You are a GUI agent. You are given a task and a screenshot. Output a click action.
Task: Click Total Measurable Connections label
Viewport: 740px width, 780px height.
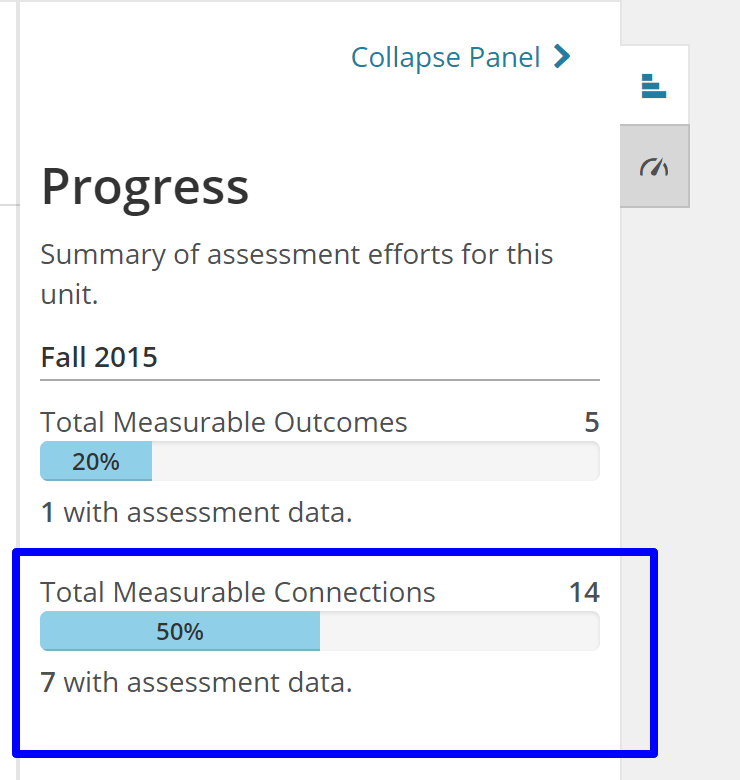point(238,592)
